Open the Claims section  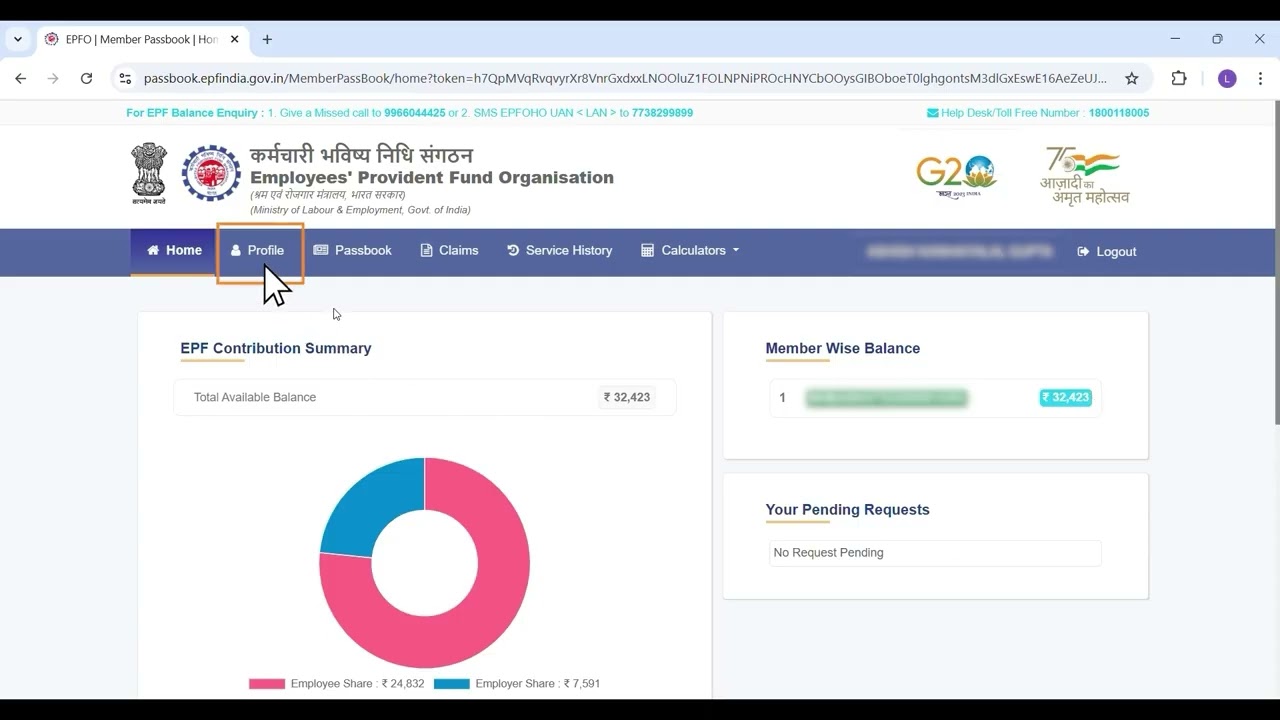[x=449, y=250]
